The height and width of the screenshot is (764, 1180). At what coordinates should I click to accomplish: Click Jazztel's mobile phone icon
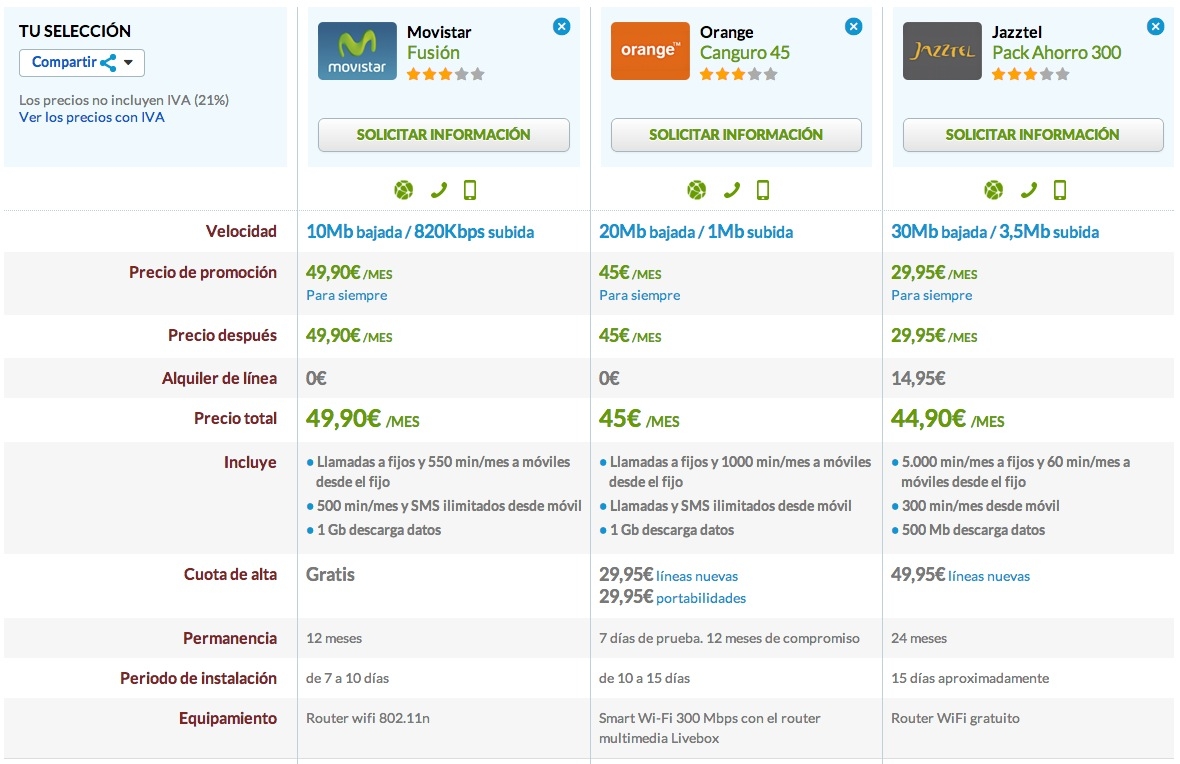tap(1060, 190)
